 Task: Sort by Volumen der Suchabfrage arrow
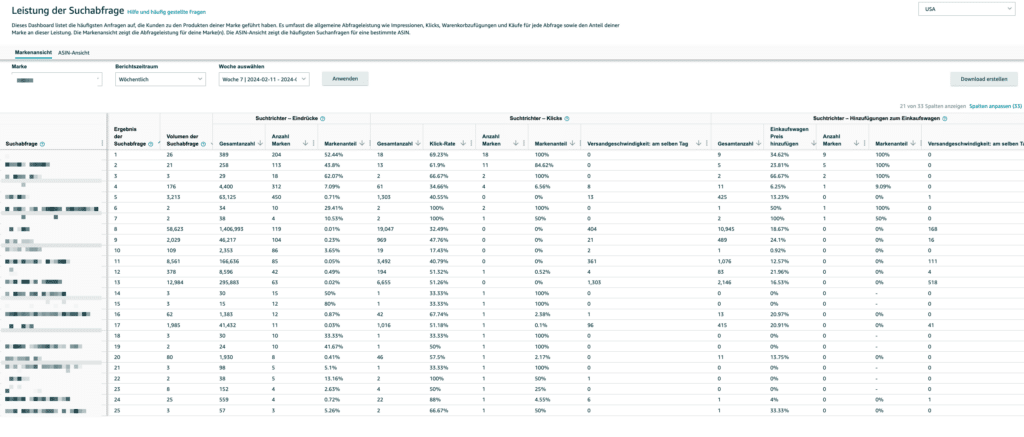tap(212, 143)
